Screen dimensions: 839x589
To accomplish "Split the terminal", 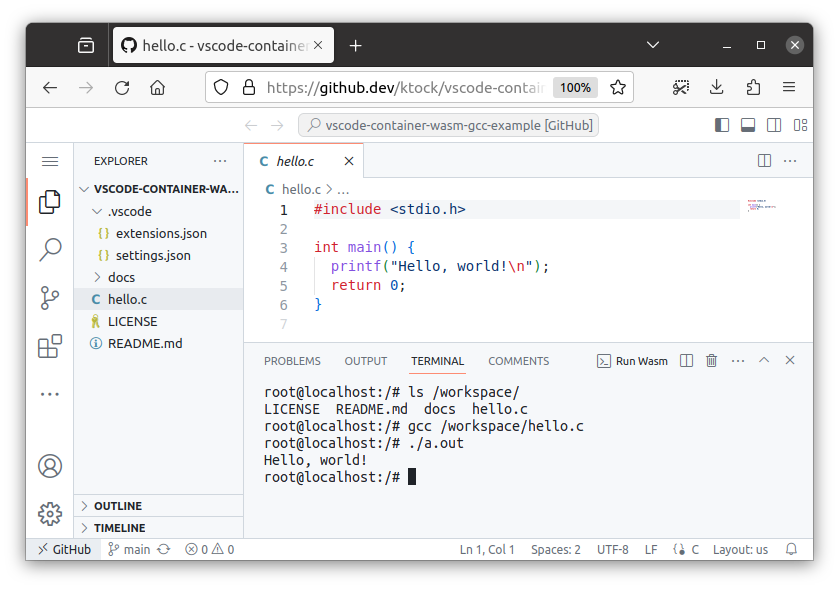I will pyautogui.click(x=687, y=361).
